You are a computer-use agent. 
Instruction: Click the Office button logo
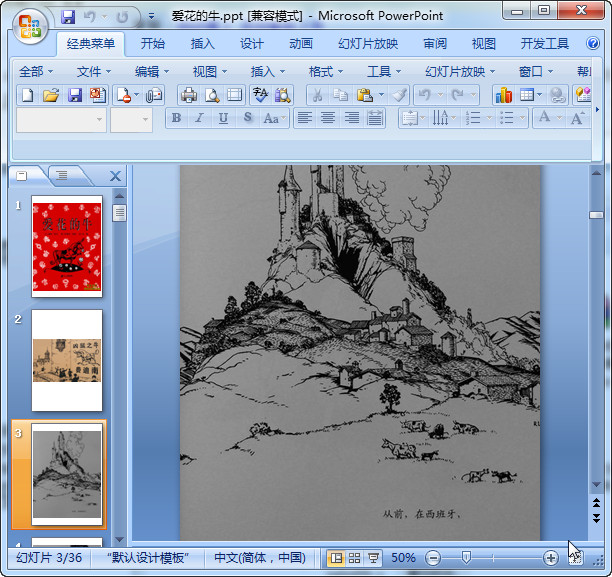point(28,25)
